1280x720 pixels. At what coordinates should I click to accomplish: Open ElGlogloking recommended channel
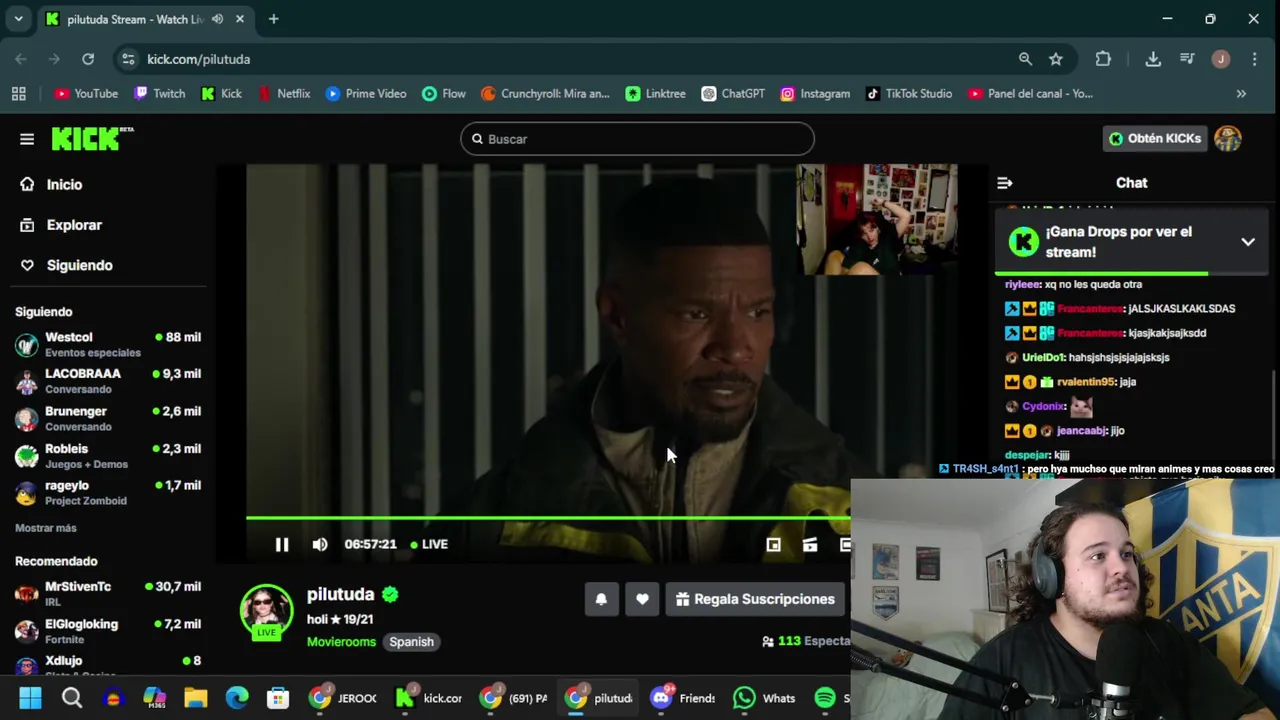click(108, 631)
